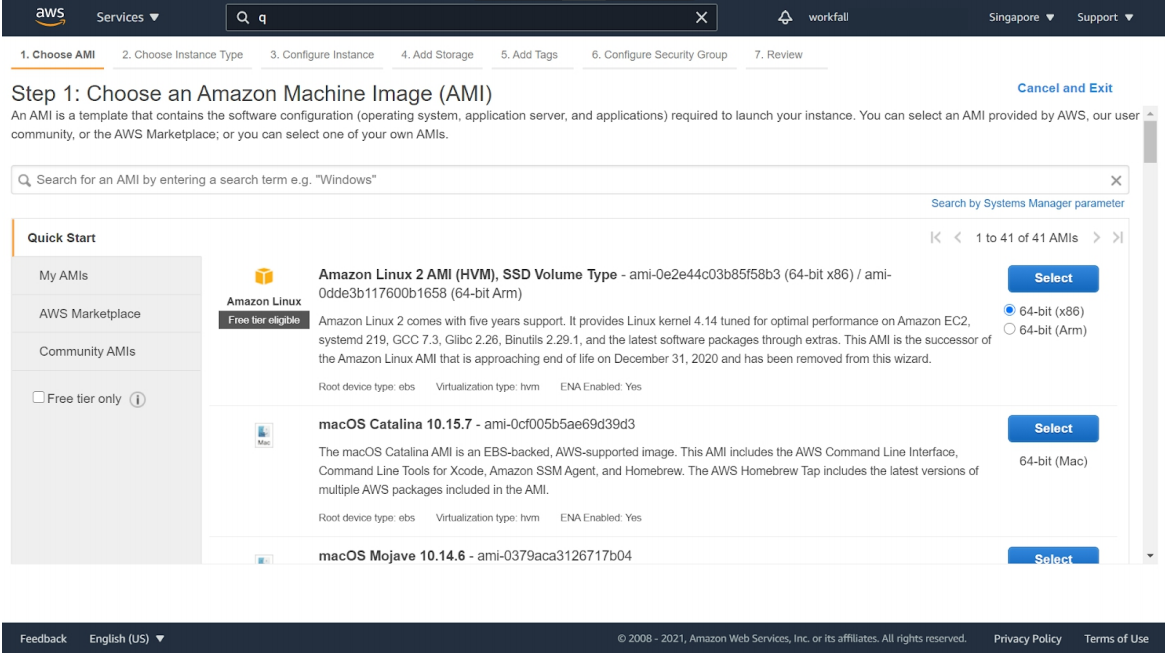This screenshot has width=1165, height=653.
Task: Click the scrollbar down arrow
Action: point(1150,556)
